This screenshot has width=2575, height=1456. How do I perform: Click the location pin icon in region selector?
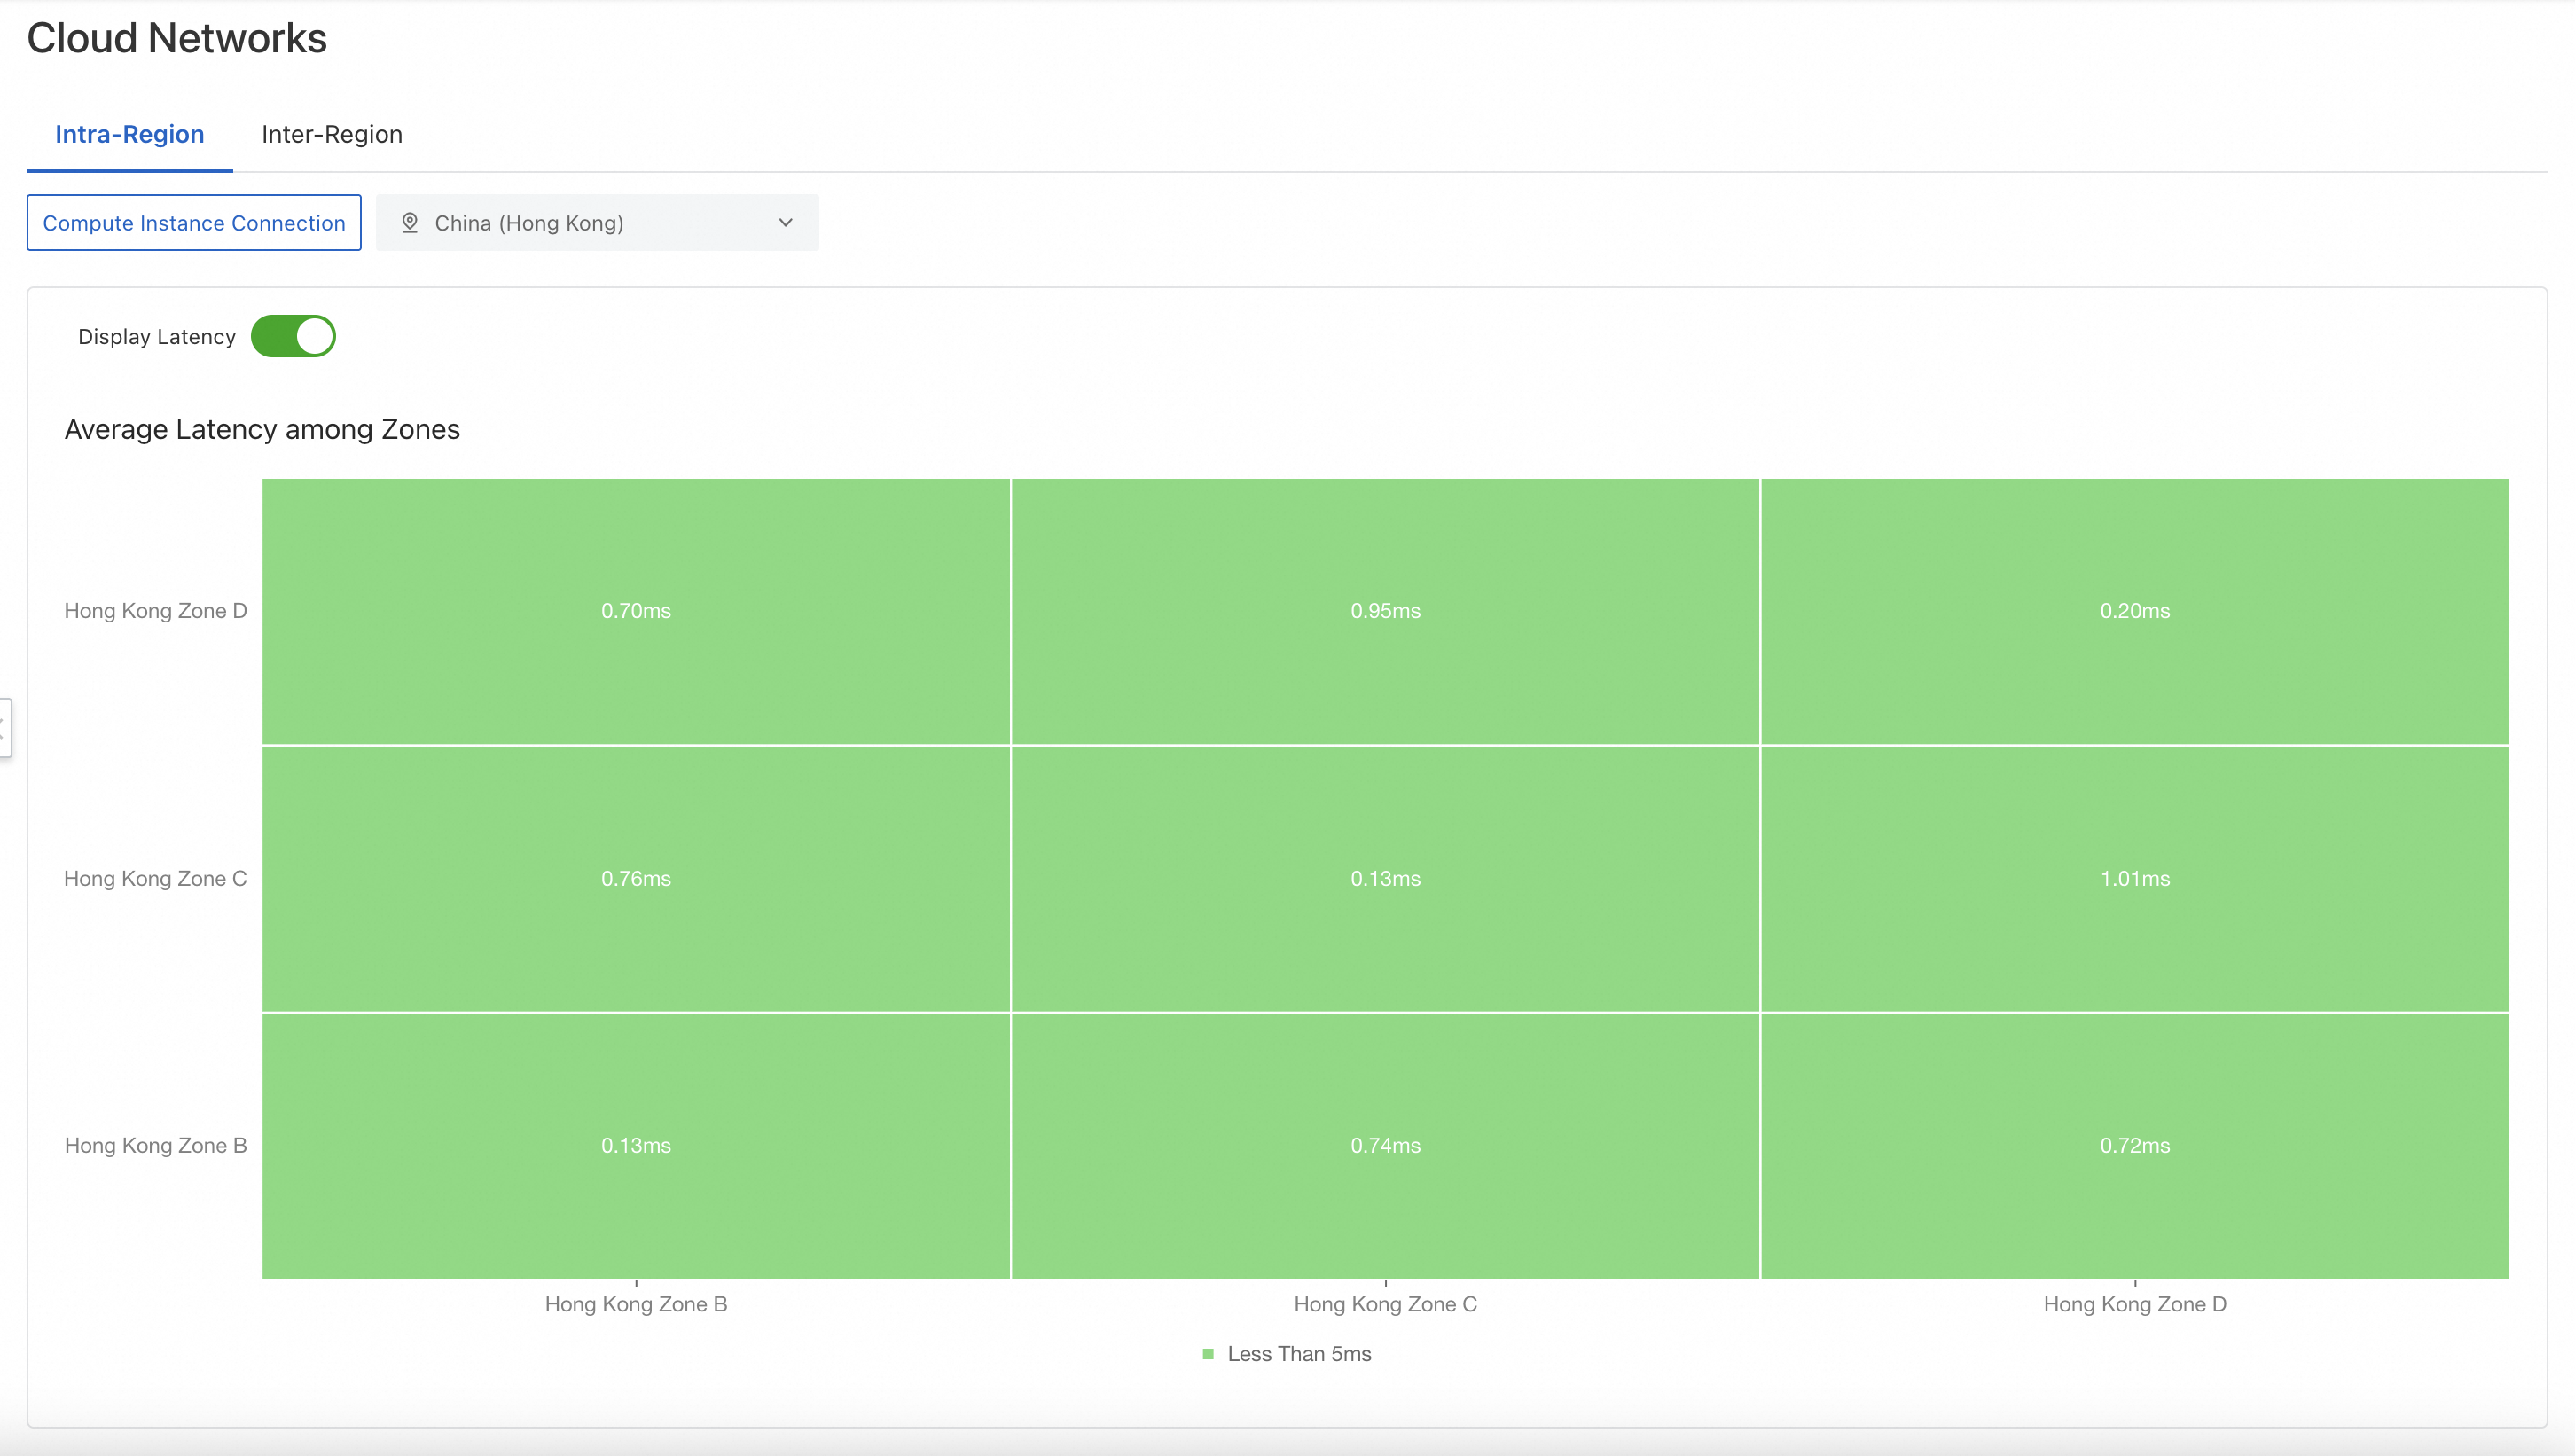click(409, 222)
